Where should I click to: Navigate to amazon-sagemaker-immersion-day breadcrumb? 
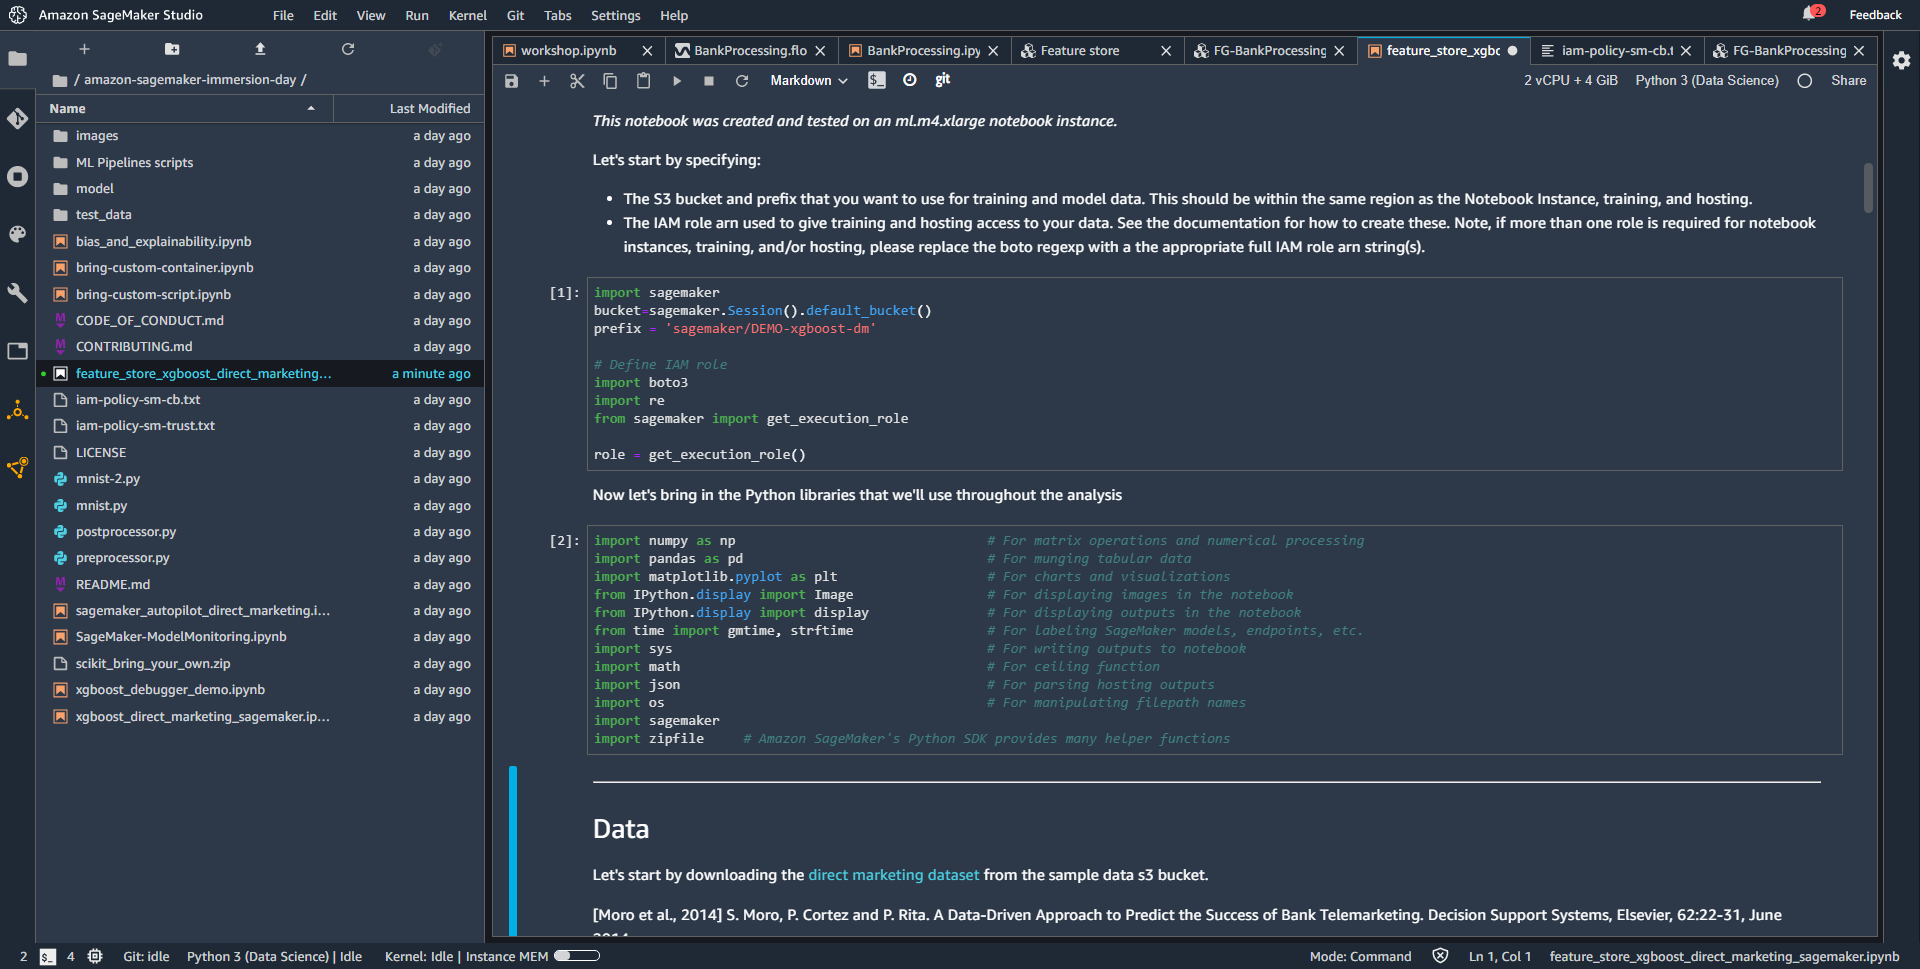(190, 80)
